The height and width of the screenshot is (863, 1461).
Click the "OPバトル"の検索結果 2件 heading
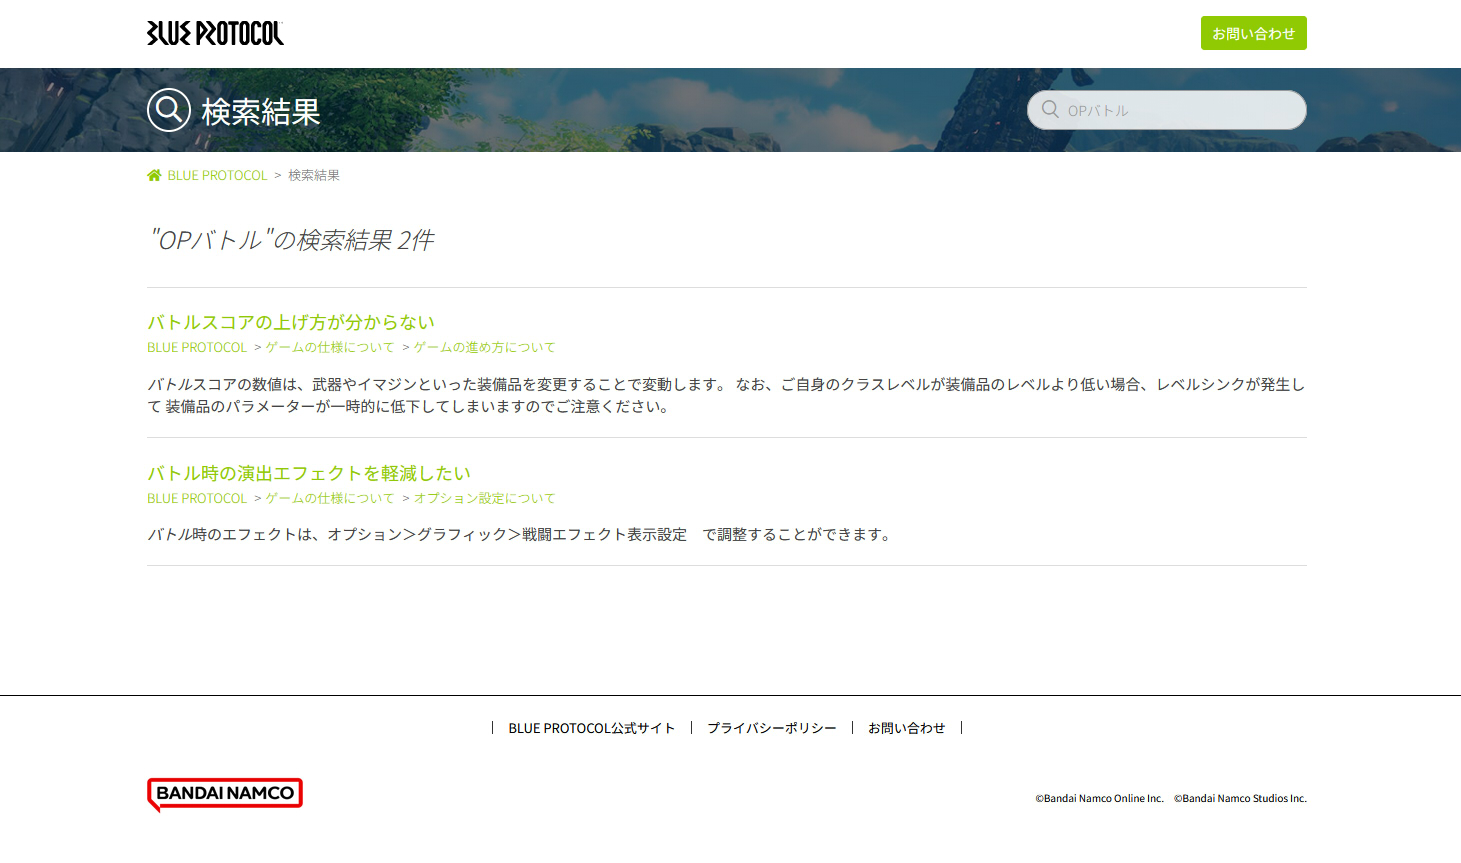(x=291, y=240)
